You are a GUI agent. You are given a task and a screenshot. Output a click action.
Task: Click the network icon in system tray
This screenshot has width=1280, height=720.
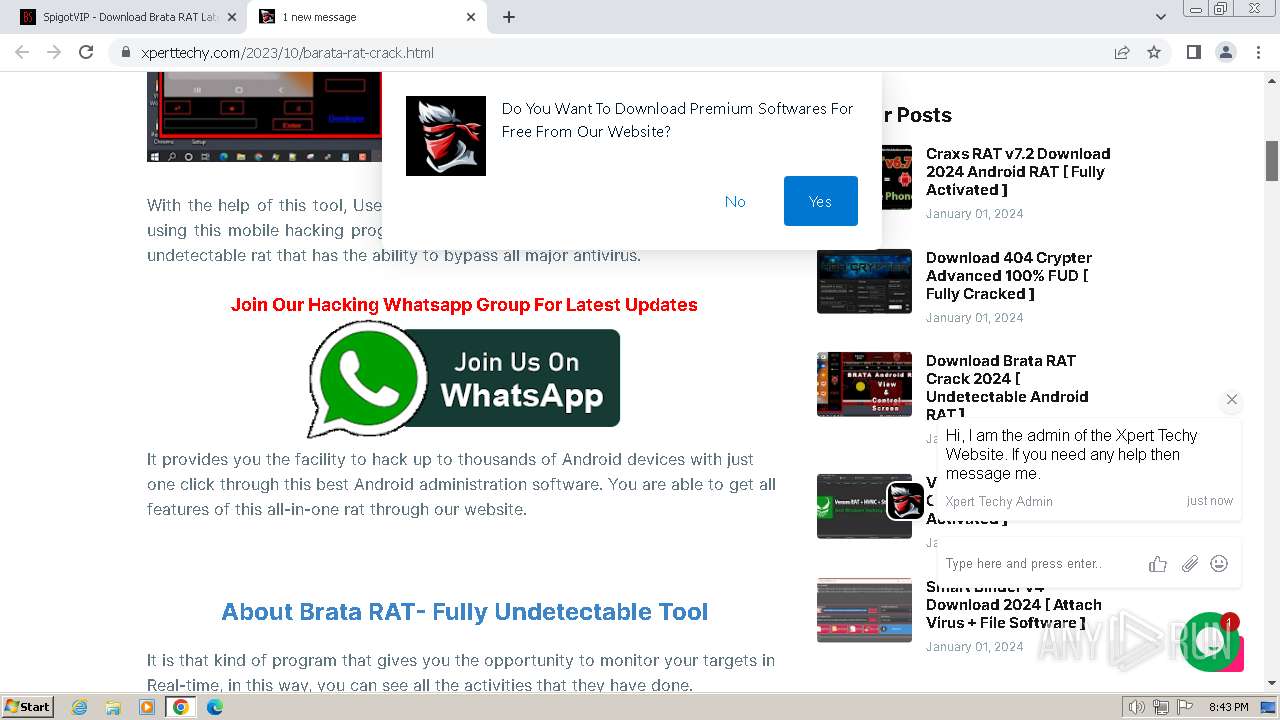click(x=1160, y=707)
